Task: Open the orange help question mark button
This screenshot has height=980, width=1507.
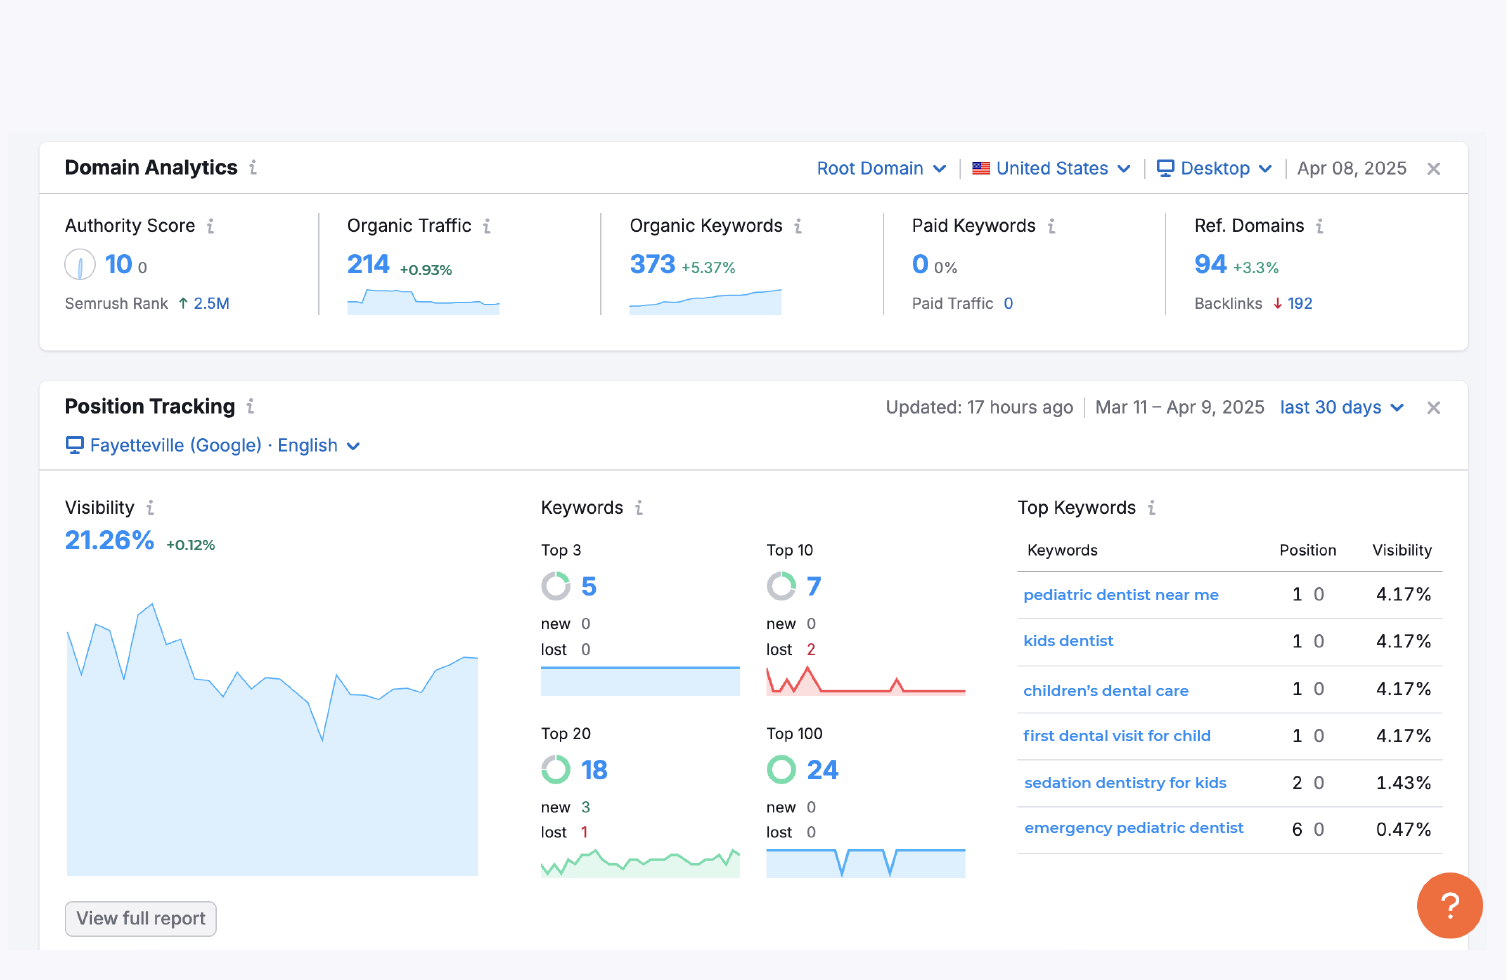Action: click(x=1449, y=906)
